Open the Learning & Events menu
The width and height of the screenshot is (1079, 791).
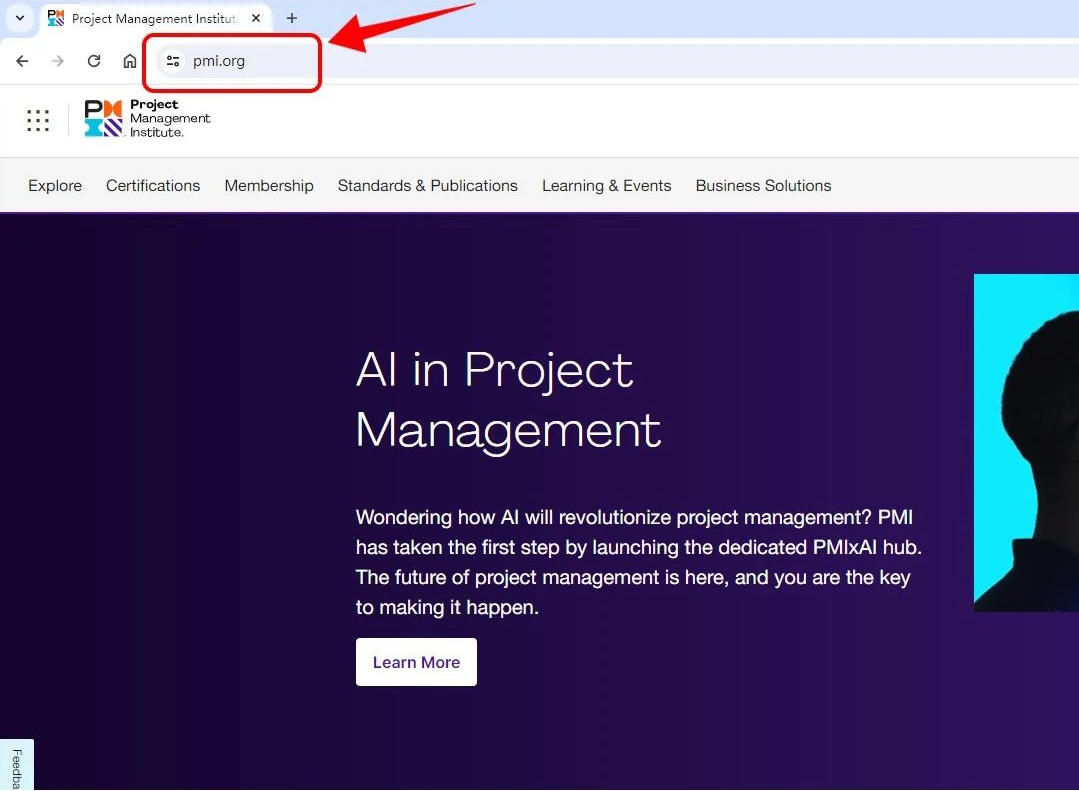606,186
